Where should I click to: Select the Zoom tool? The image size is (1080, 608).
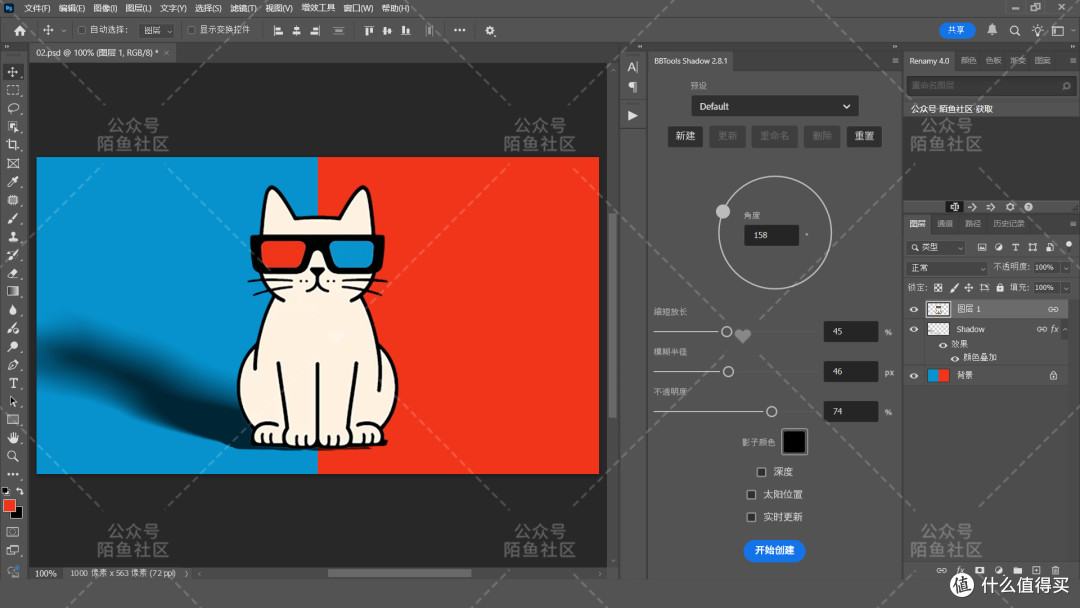[x=13, y=456]
